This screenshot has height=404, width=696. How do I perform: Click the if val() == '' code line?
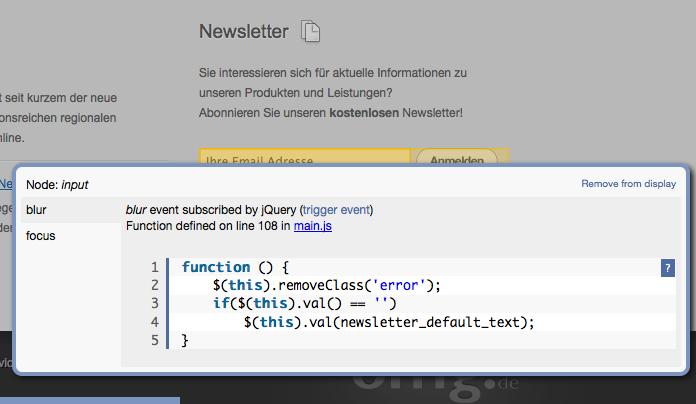[305, 304]
